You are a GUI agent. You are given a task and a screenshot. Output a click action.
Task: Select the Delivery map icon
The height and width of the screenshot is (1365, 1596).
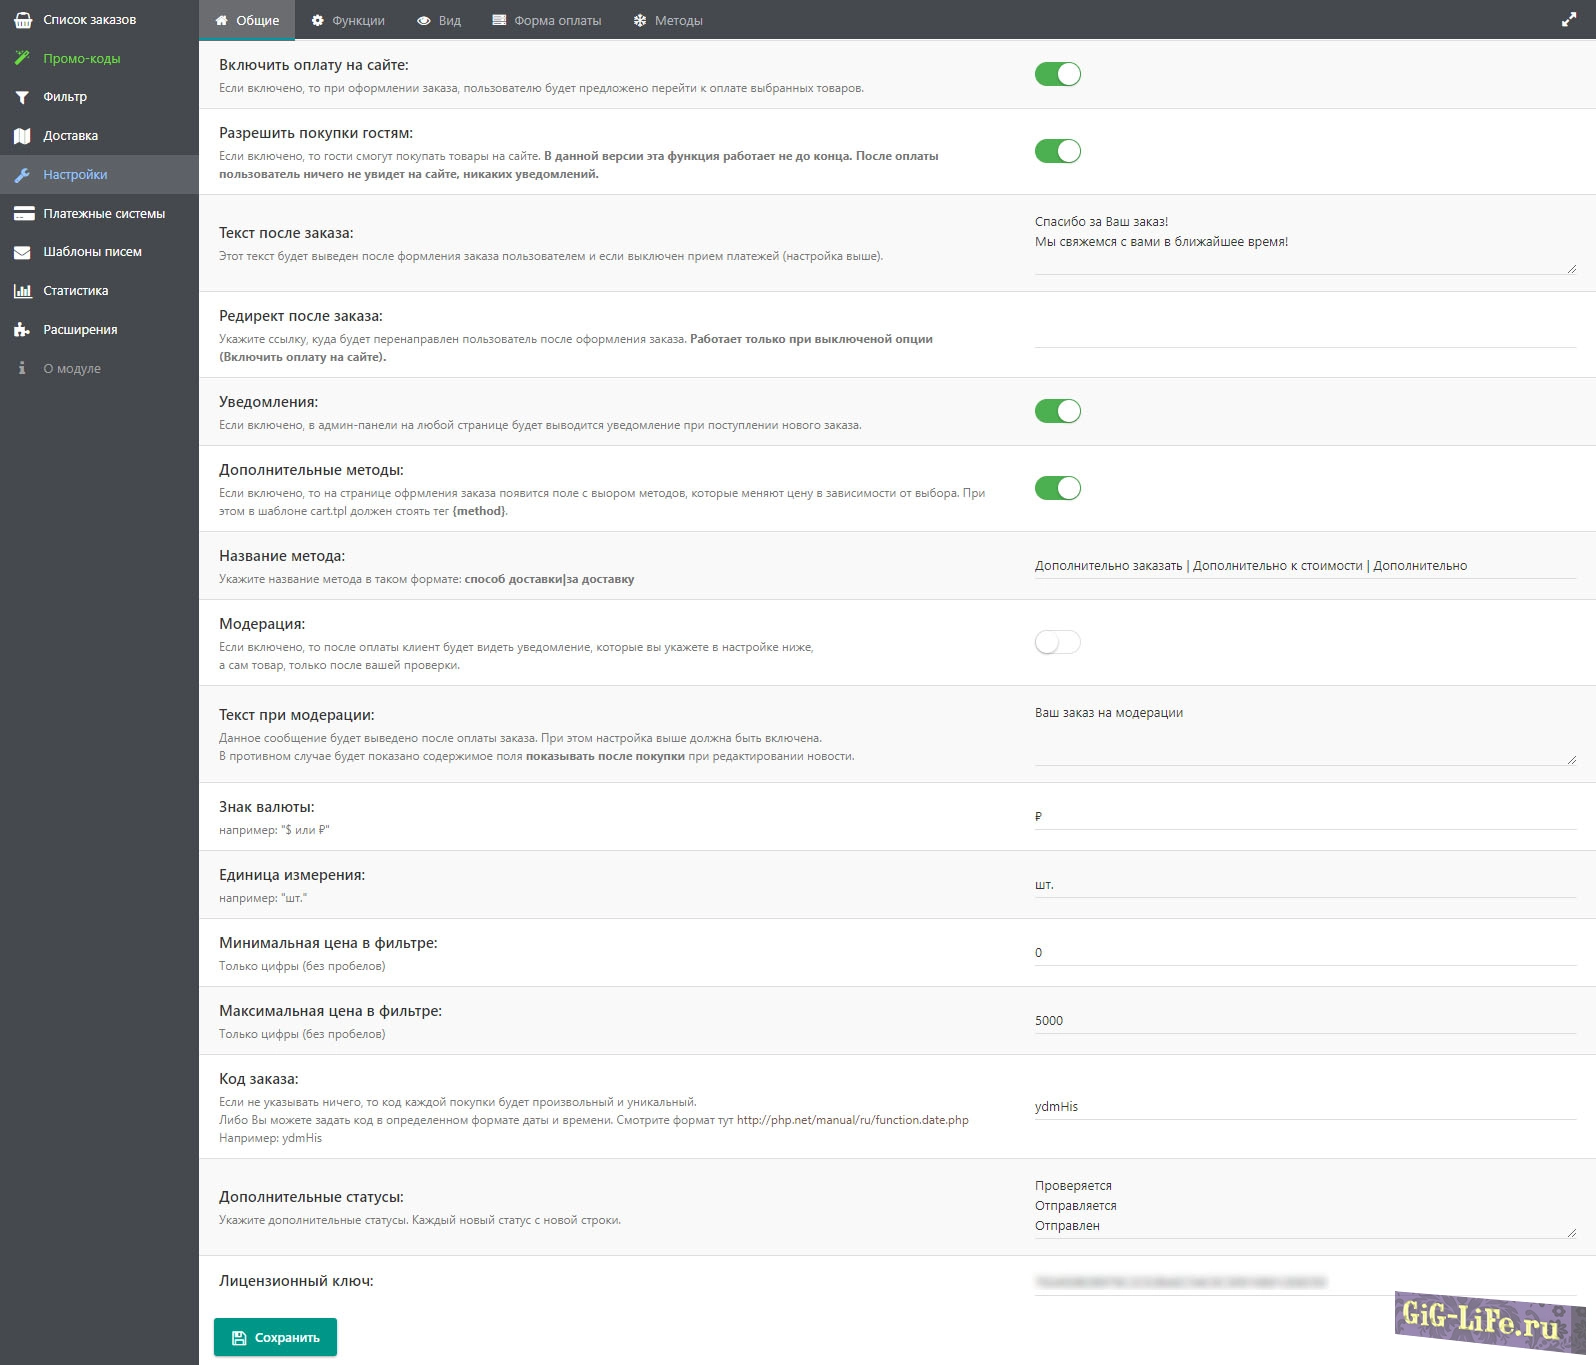22,136
